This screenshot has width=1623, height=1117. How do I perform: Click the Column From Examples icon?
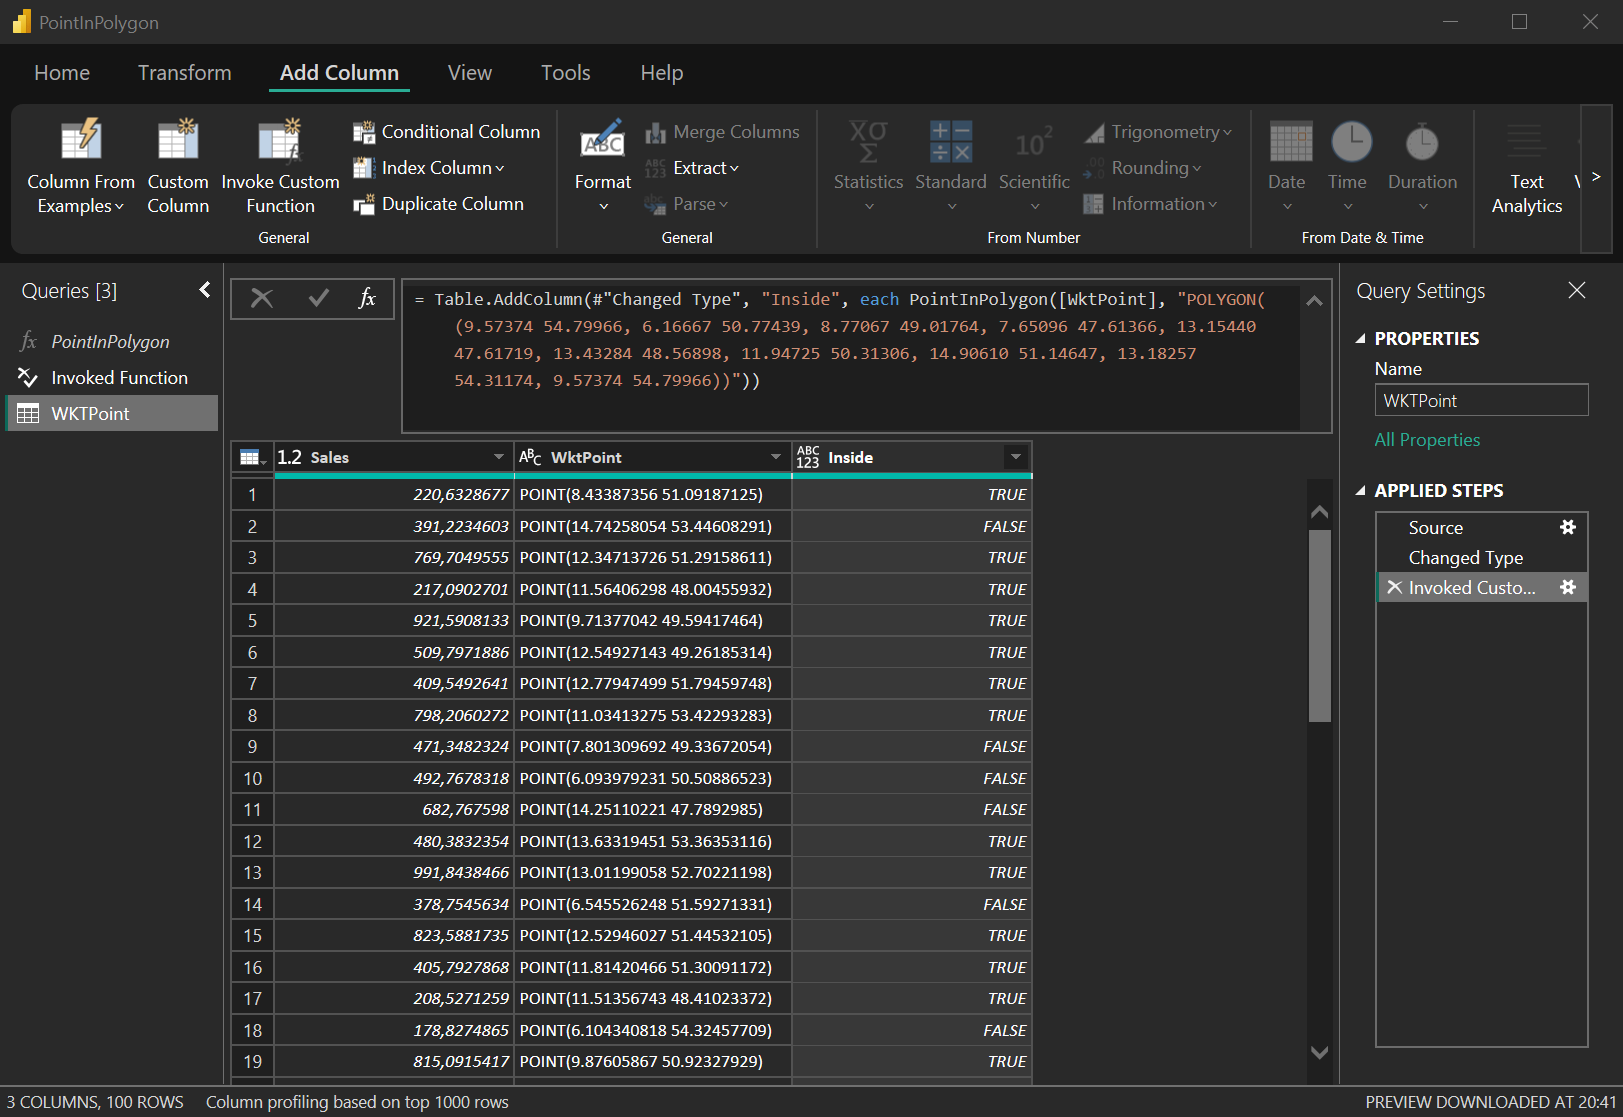pyautogui.click(x=81, y=140)
